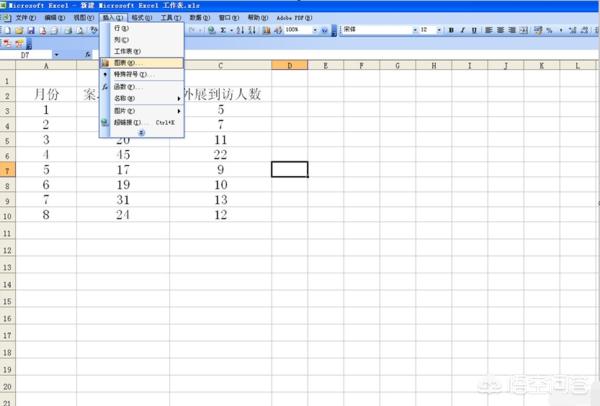The height and width of the screenshot is (406, 600).
Task: Align cell text right
Action: tap(512, 30)
